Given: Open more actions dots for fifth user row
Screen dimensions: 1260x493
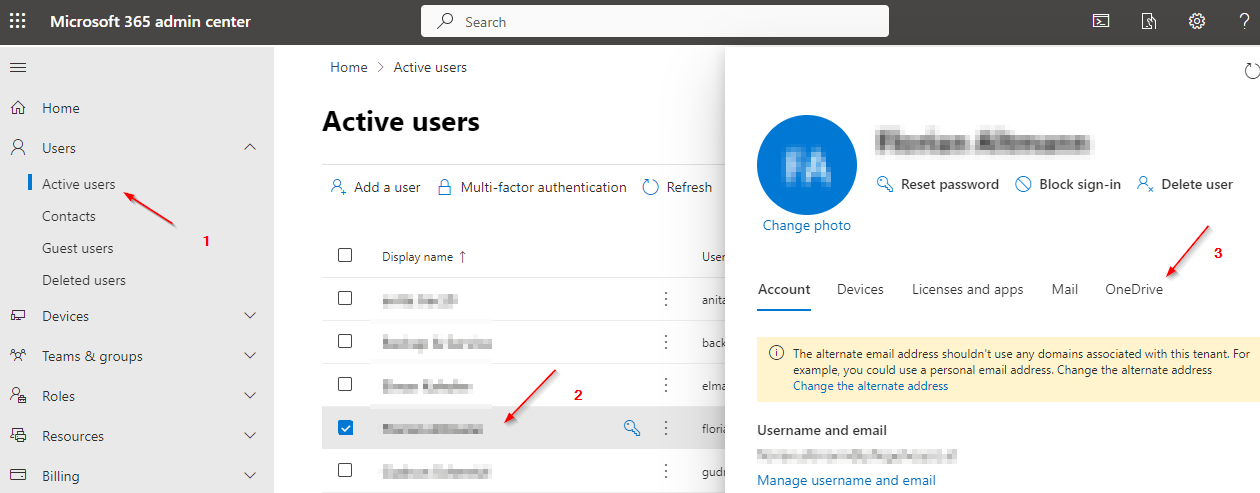Looking at the screenshot, I should (x=666, y=471).
